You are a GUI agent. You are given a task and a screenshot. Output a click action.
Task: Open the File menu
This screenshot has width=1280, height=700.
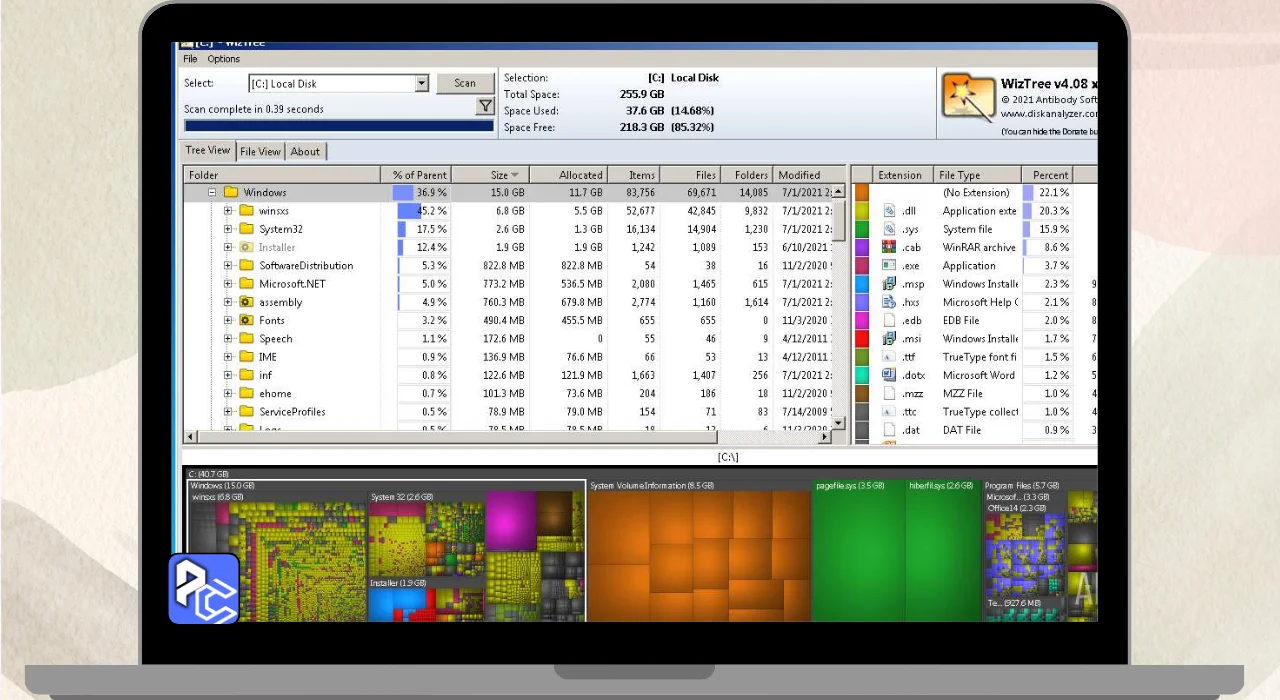pyautogui.click(x=190, y=59)
